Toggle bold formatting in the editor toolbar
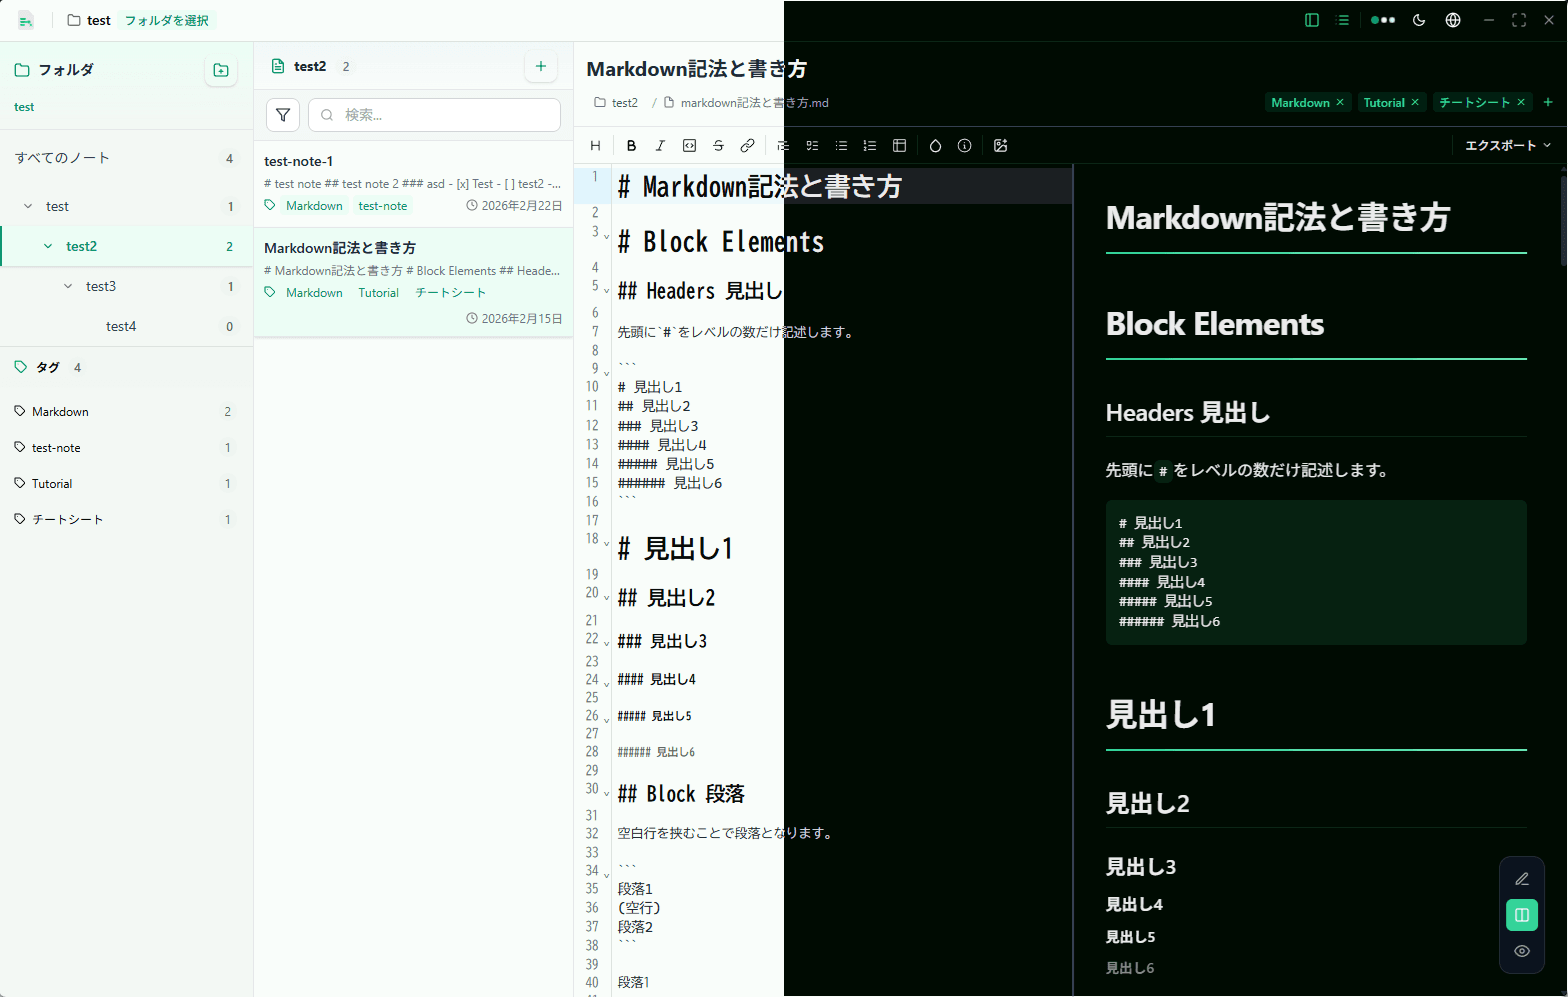 coord(631,146)
